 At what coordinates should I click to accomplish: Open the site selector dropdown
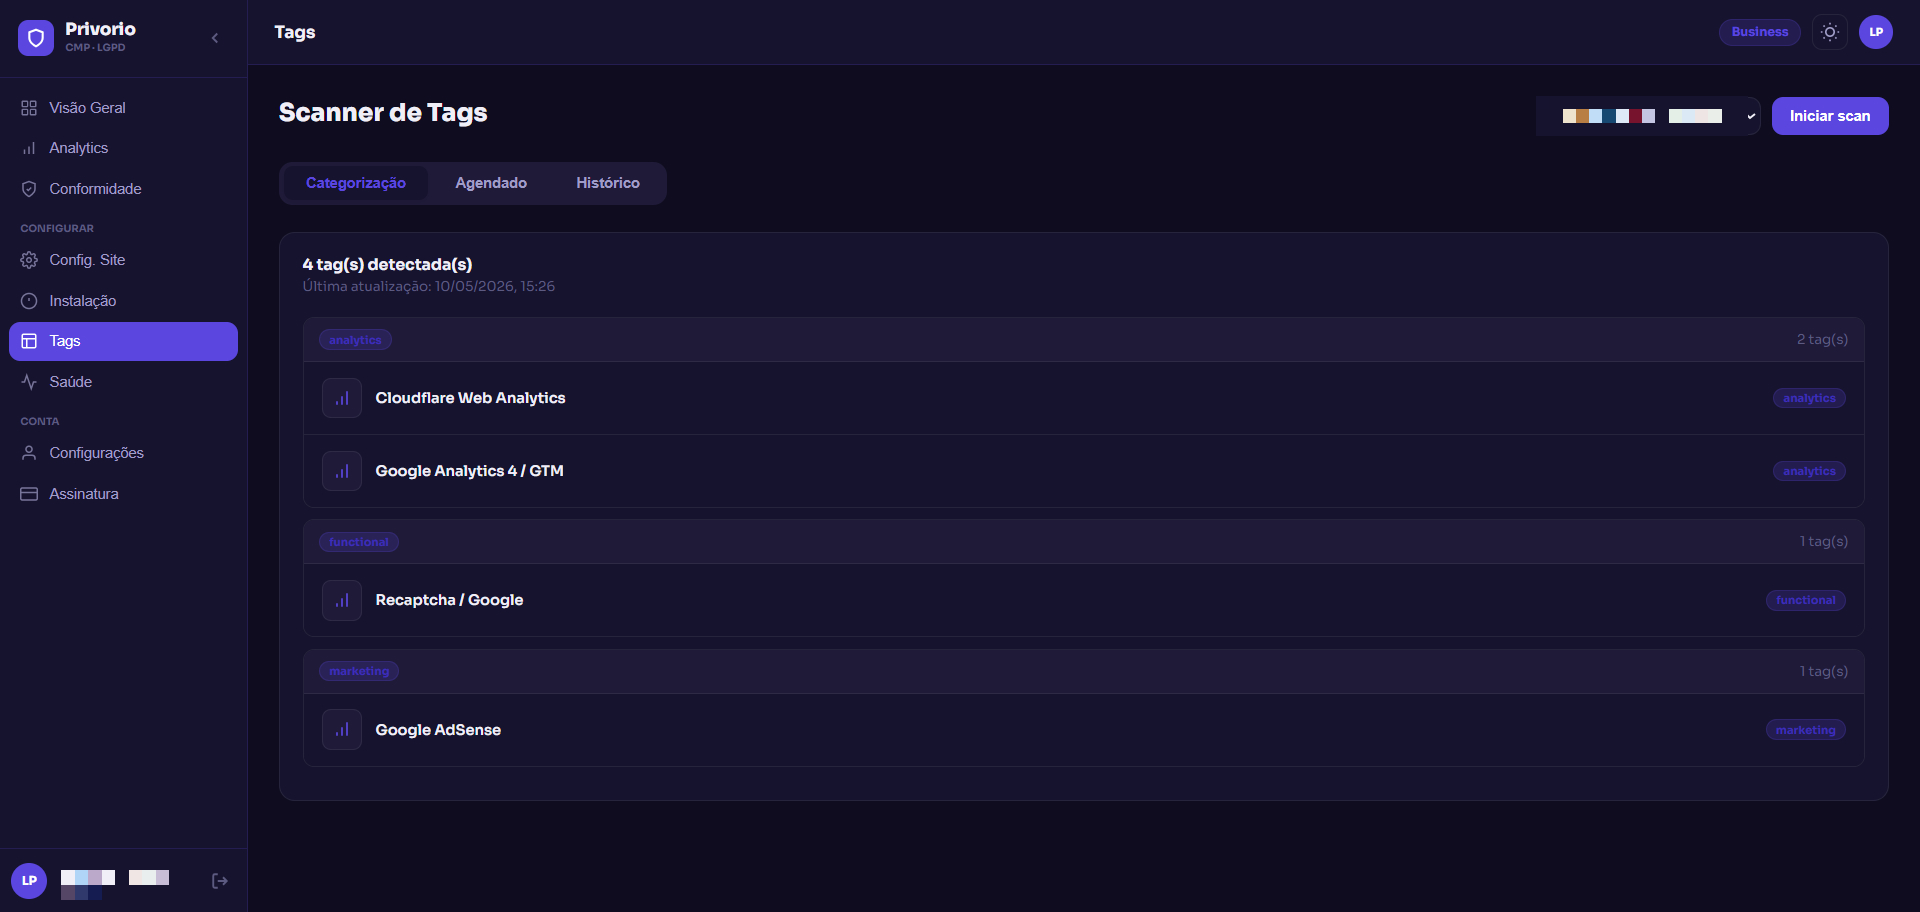coord(1648,116)
